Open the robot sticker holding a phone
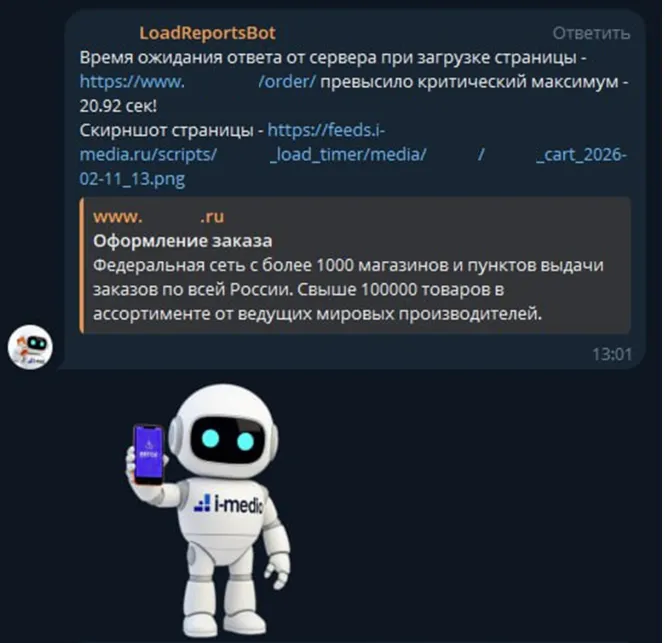 (209, 509)
